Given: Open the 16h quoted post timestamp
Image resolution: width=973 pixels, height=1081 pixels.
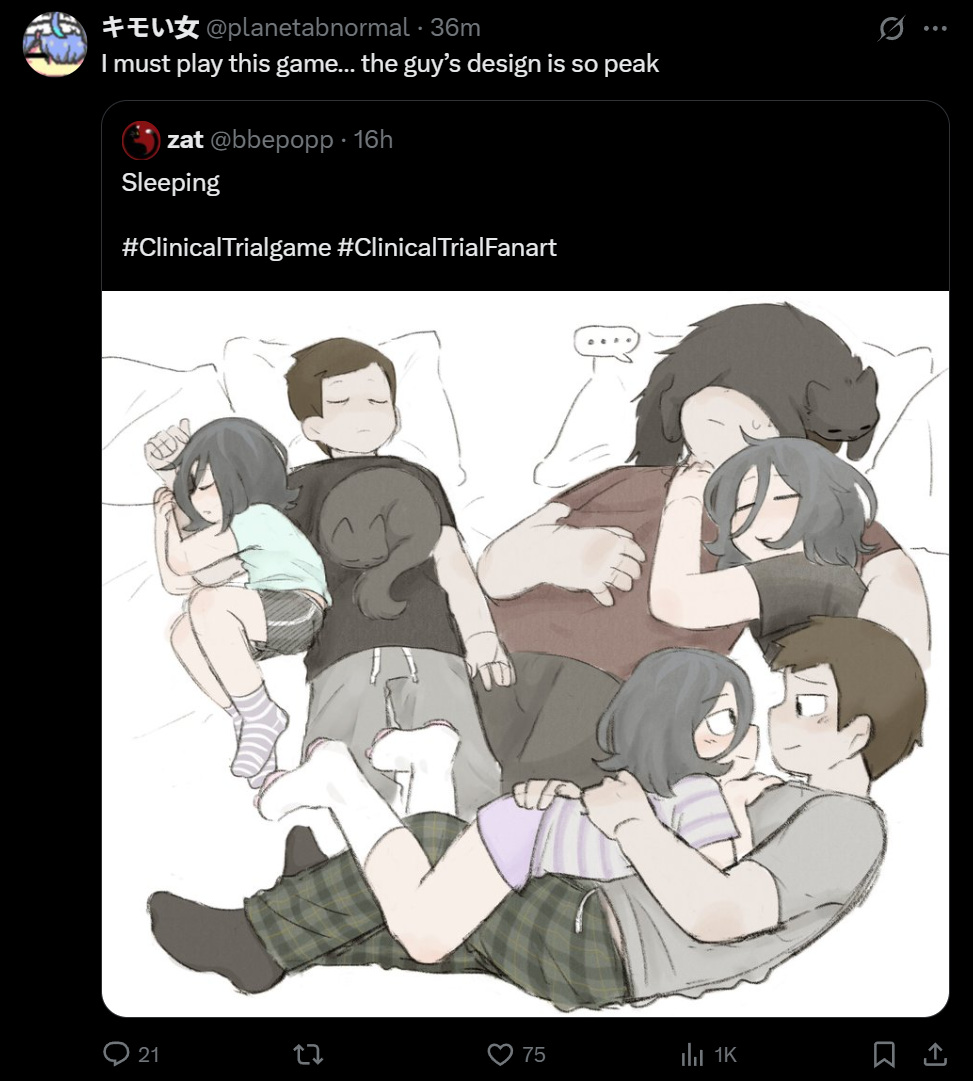Looking at the screenshot, I should (x=373, y=140).
